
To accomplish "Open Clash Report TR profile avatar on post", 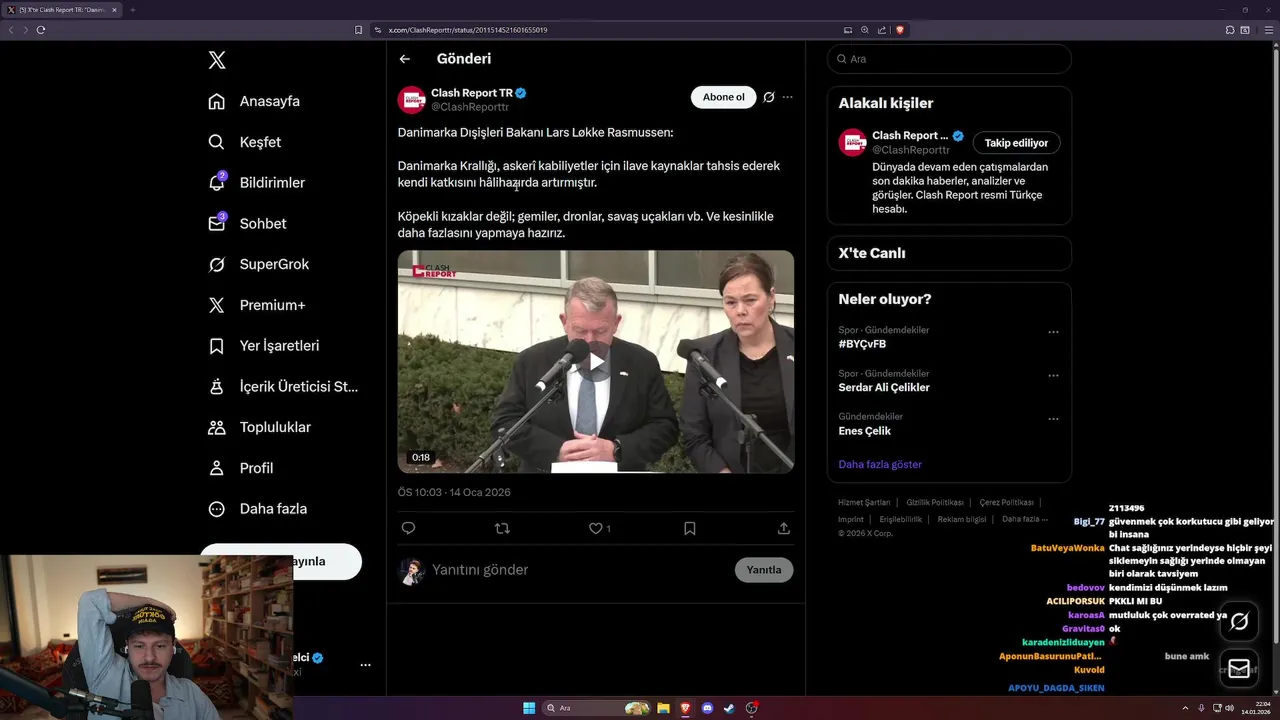I will point(412,100).
